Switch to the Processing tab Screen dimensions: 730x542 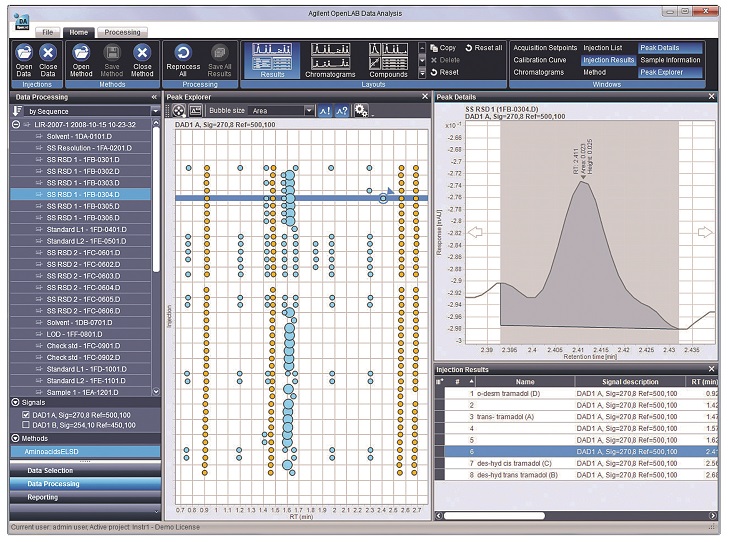pos(122,32)
